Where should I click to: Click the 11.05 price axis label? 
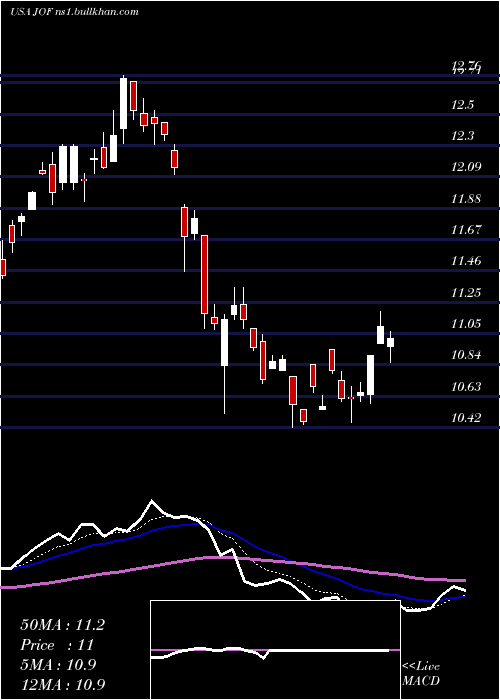tap(466, 324)
